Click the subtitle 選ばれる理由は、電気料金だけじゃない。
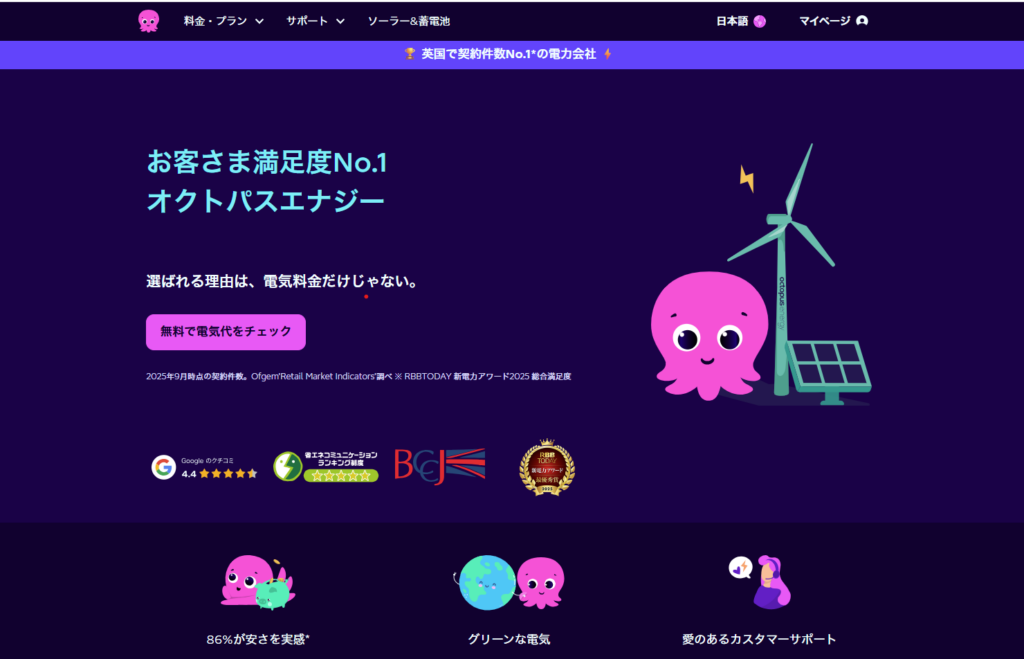 [x=281, y=281]
